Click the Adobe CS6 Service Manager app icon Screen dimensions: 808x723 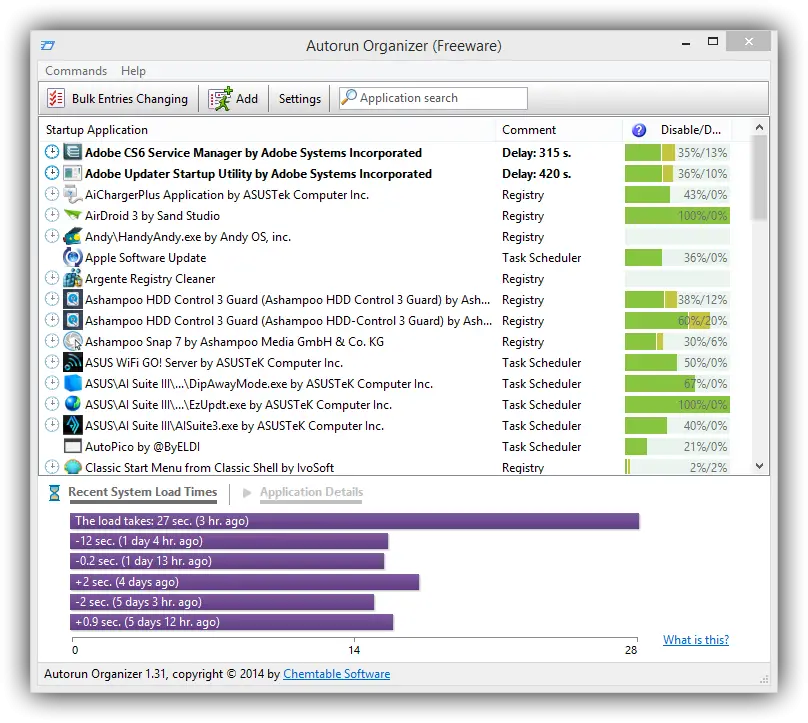click(73, 152)
